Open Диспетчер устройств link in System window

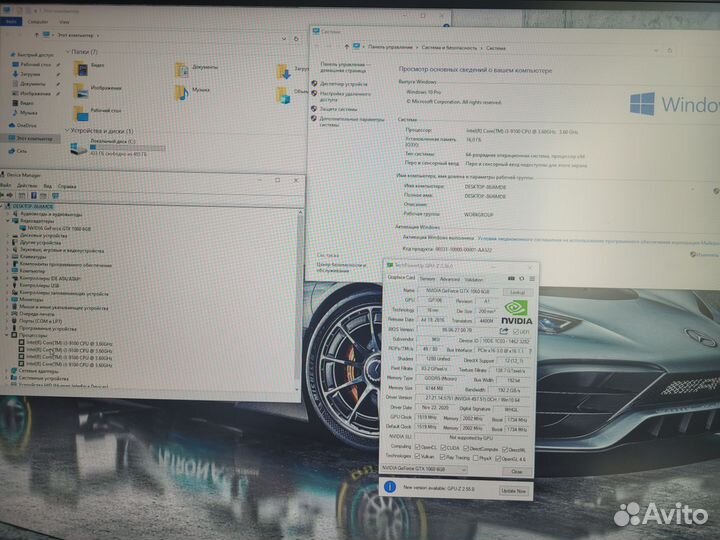point(343,84)
